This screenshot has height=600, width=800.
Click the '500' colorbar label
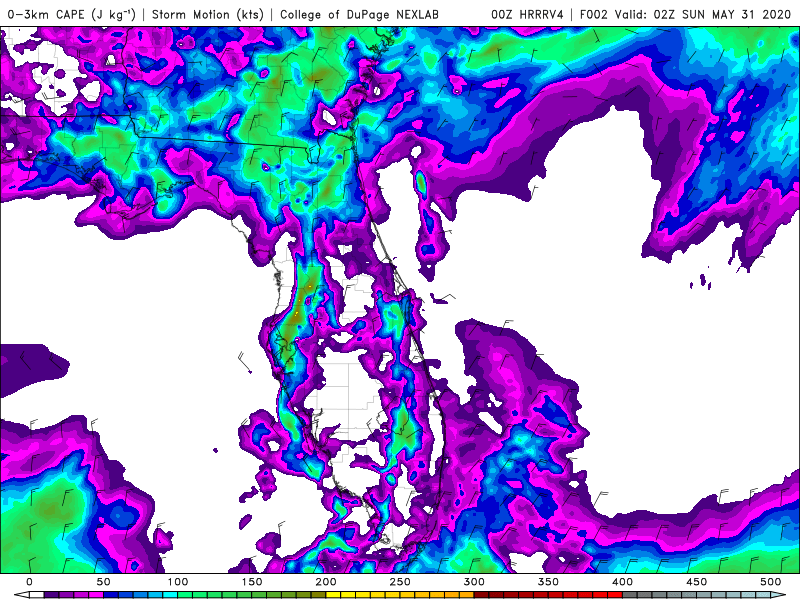click(770, 582)
